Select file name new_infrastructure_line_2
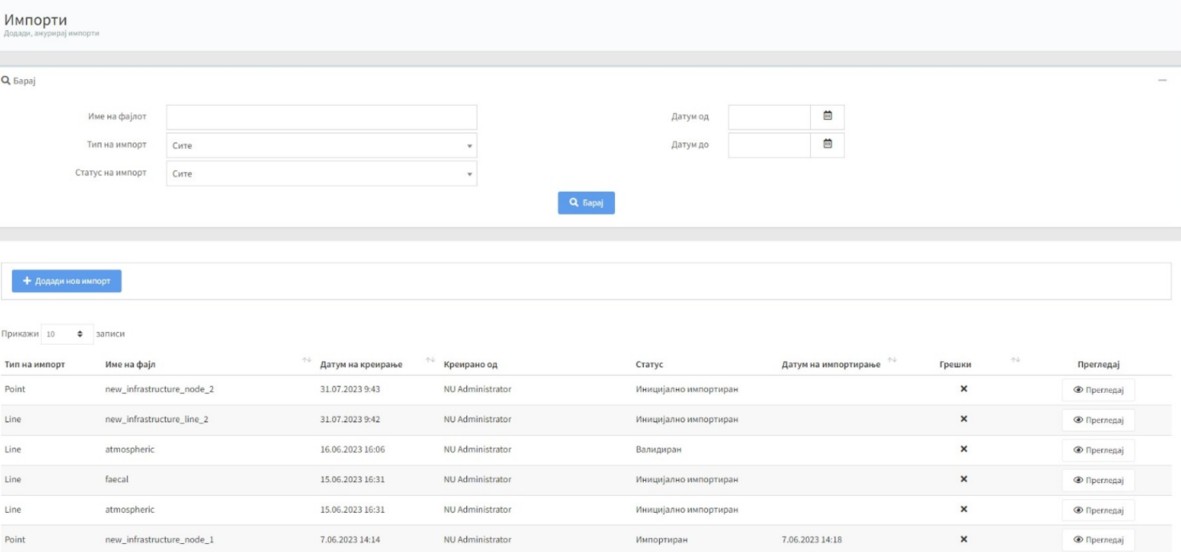Viewport: 1181px width, 552px height. (157, 419)
